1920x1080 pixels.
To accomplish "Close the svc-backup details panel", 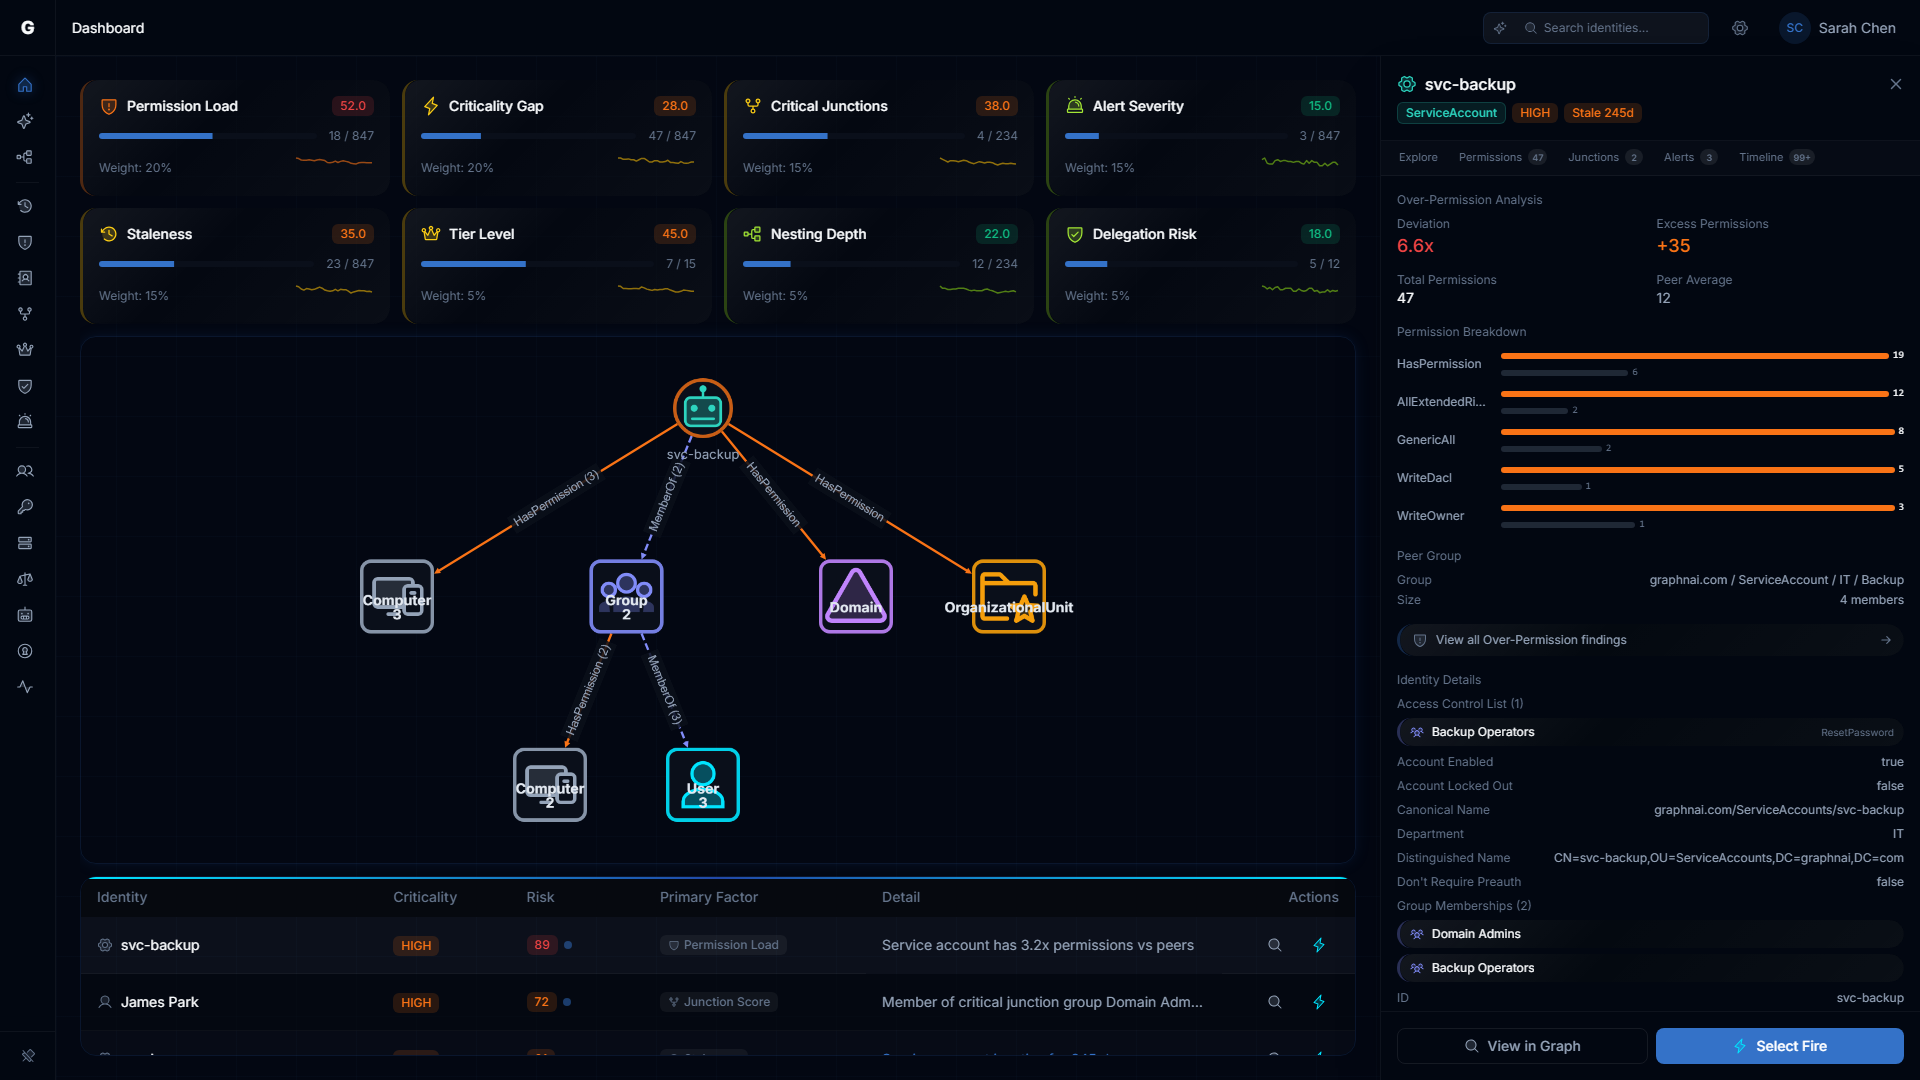I will tap(1895, 84).
